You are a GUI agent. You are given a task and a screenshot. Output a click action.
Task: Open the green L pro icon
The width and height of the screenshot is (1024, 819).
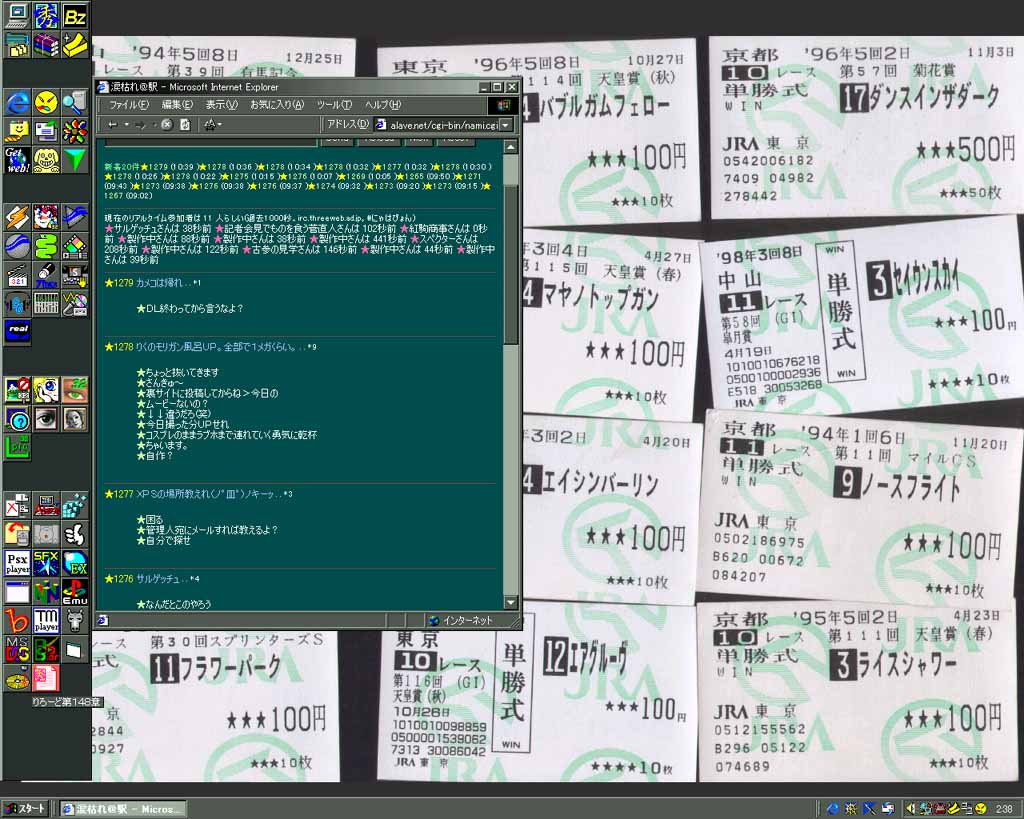pos(17,447)
